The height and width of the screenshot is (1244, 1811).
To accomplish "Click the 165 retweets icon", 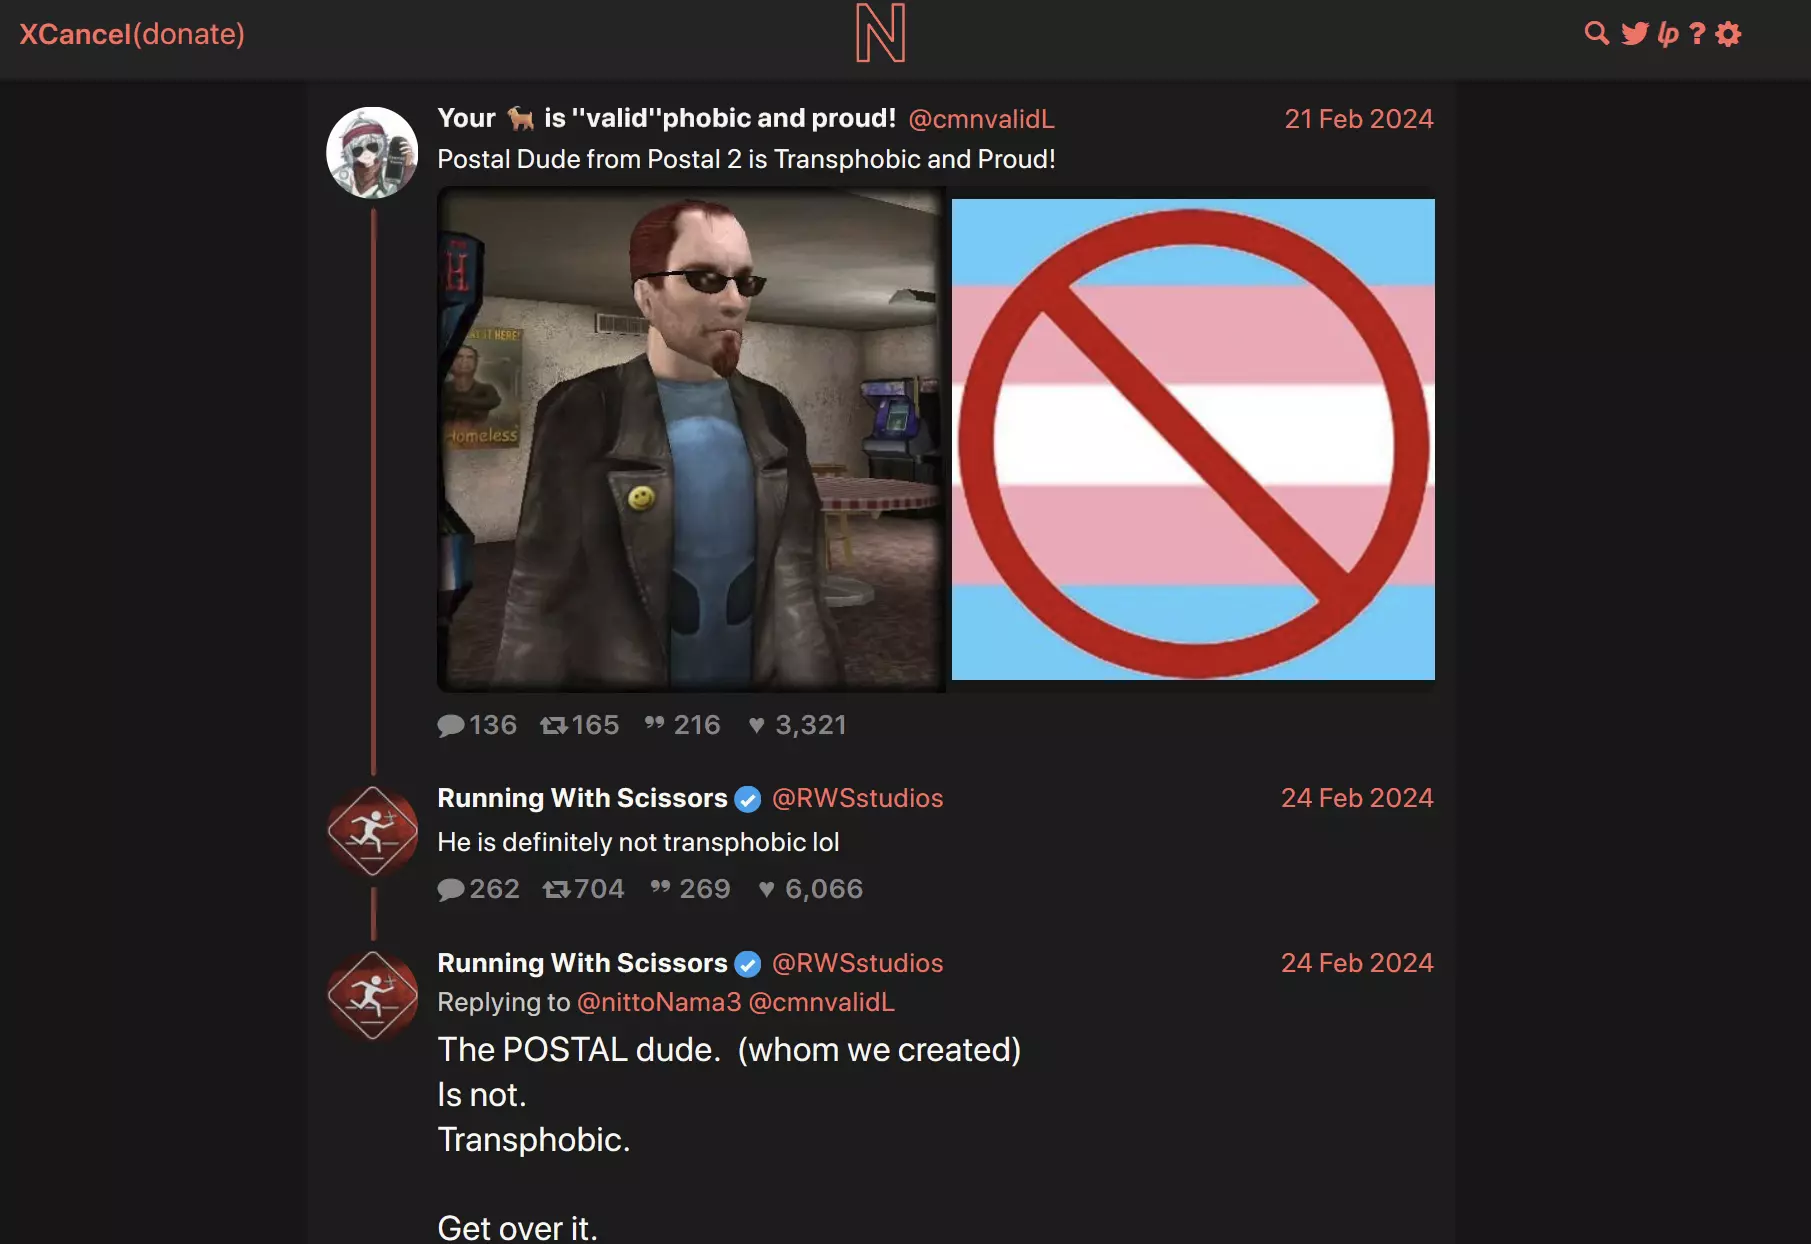I will coord(554,725).
